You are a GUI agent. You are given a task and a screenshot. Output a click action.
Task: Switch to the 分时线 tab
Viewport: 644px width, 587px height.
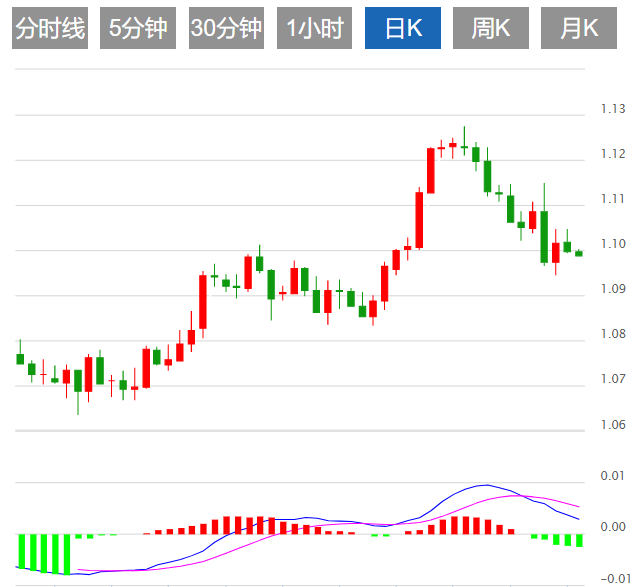click(x=50, y=28)
